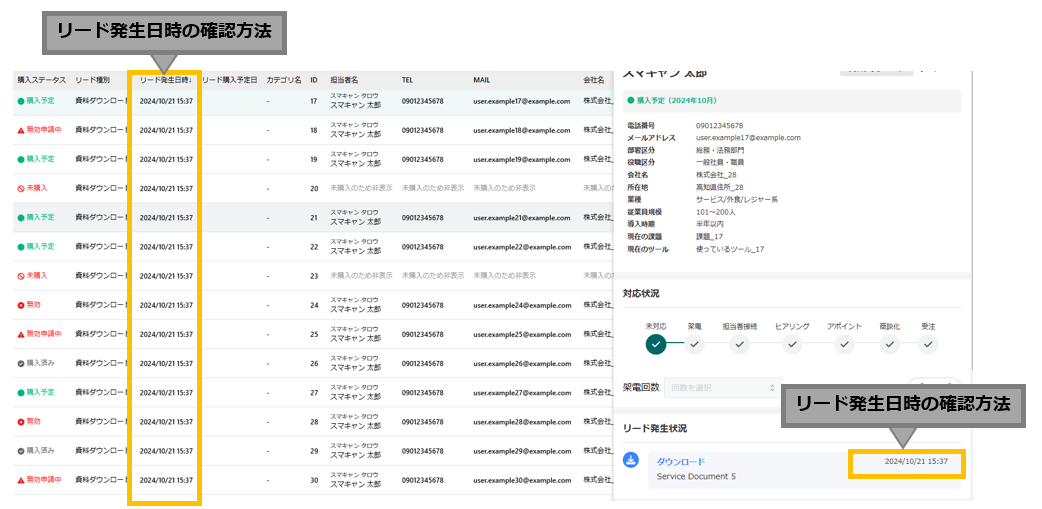Image resolution: width=1042 pixels, height=509 pixels.
Task: Sort by リード発生日時 column header
Action: click(x=166, y=79)
